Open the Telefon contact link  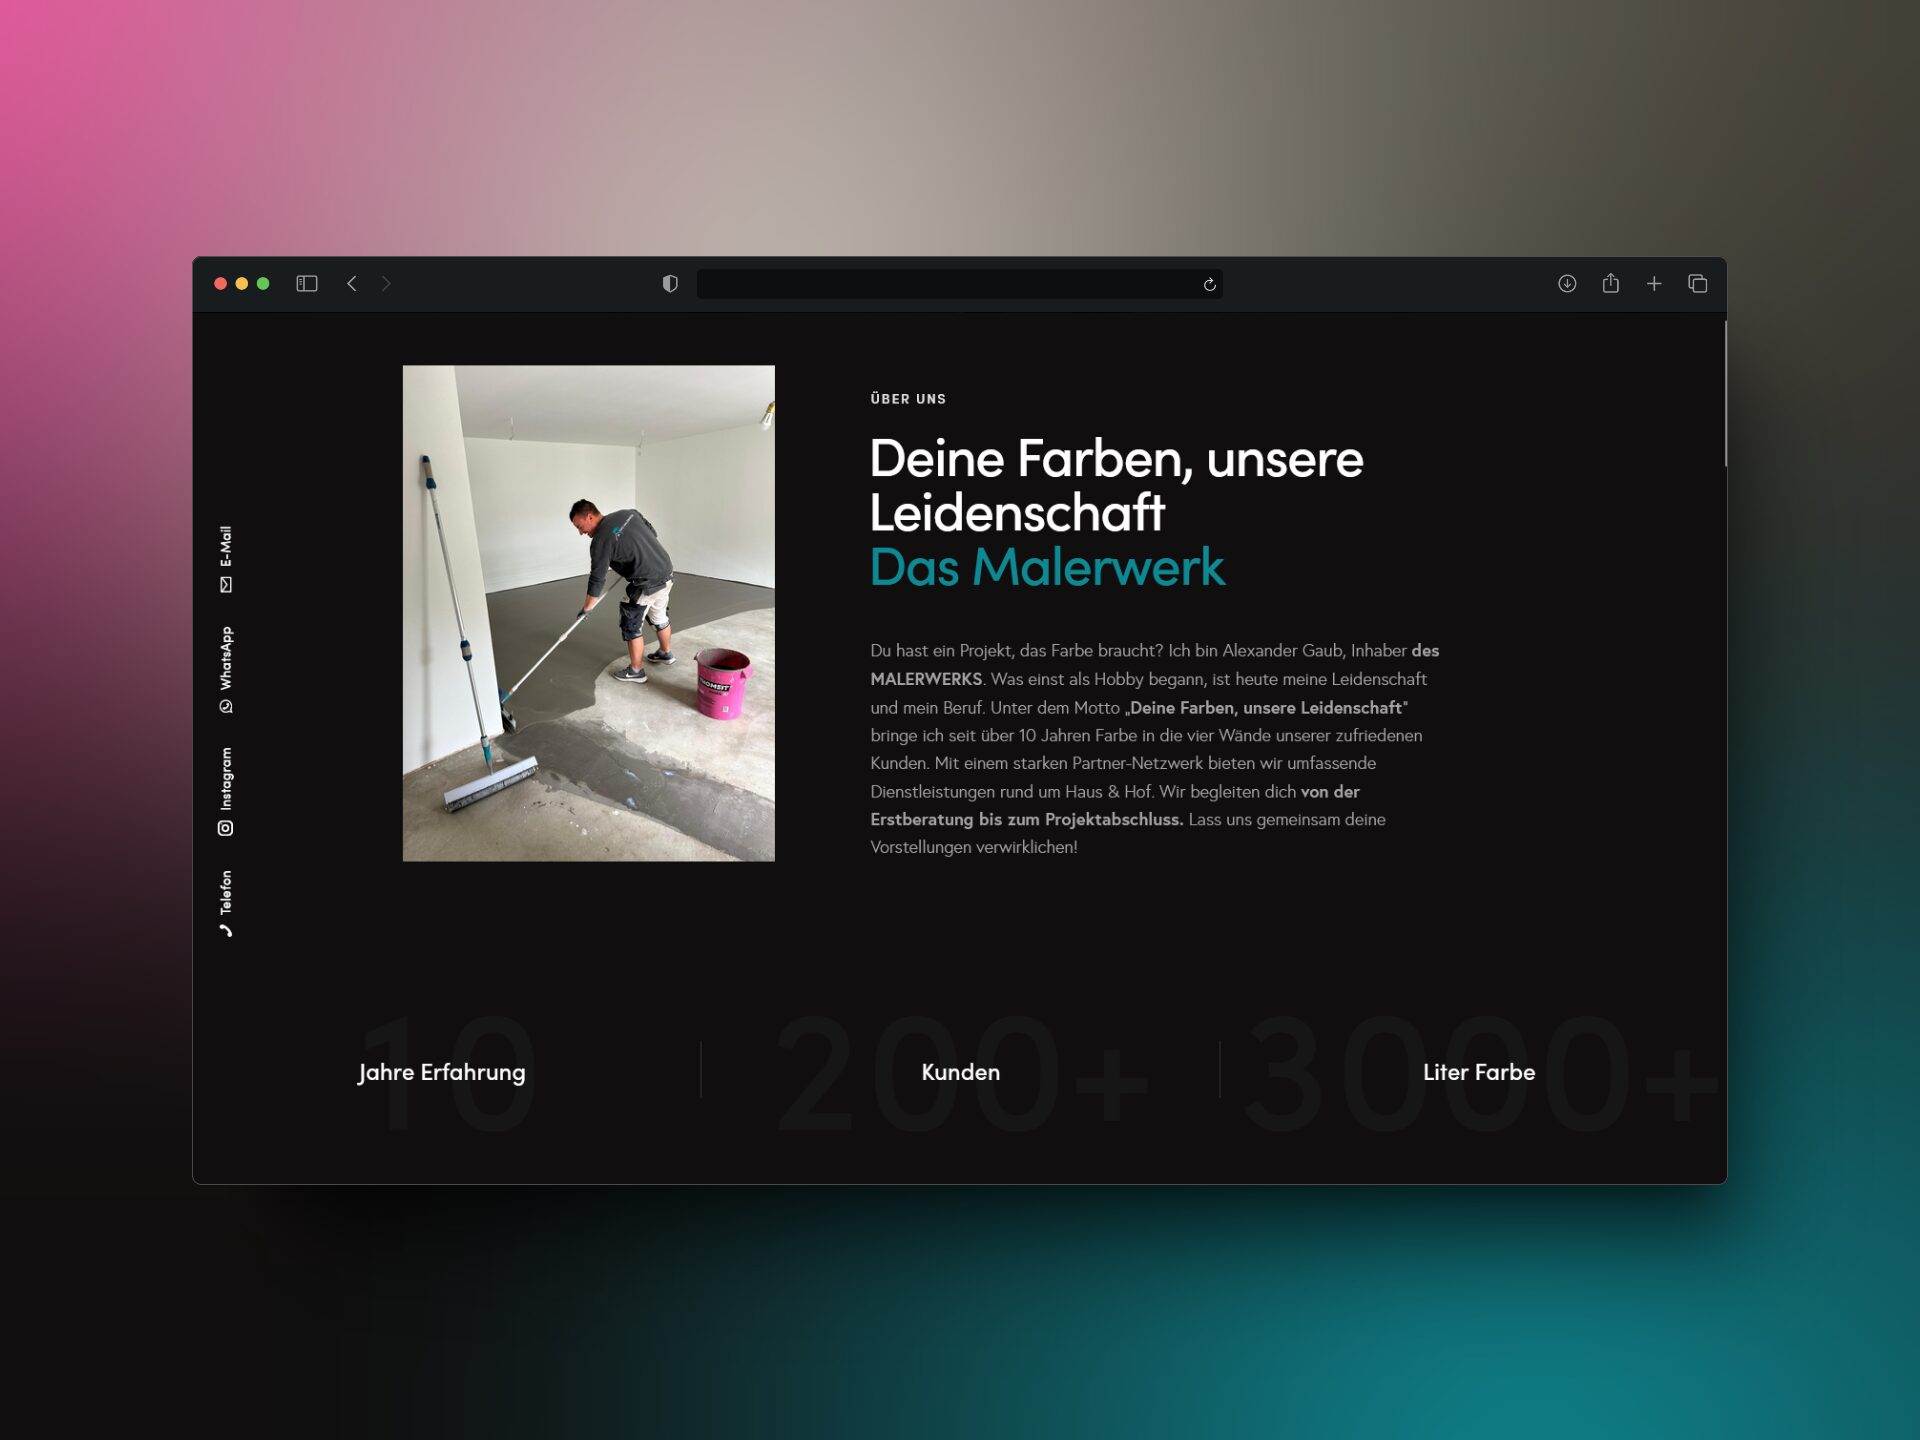pyautogui.click(x=226, y=903)
